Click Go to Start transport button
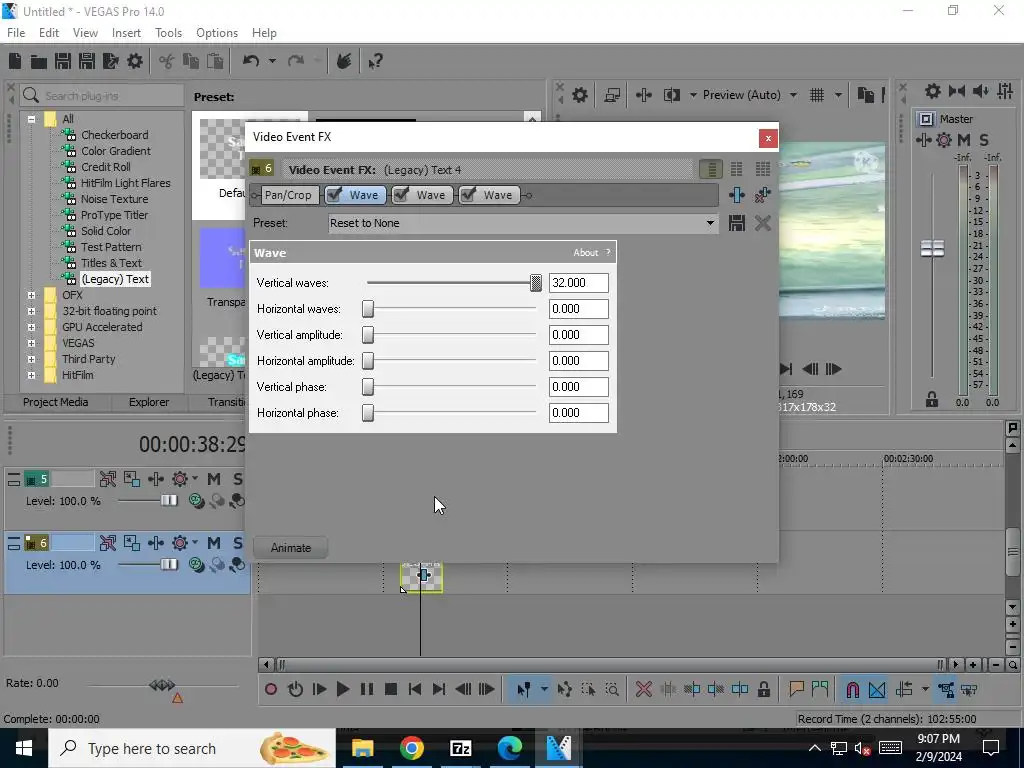This screenshot has height=768, width=1024. point(415,689)
